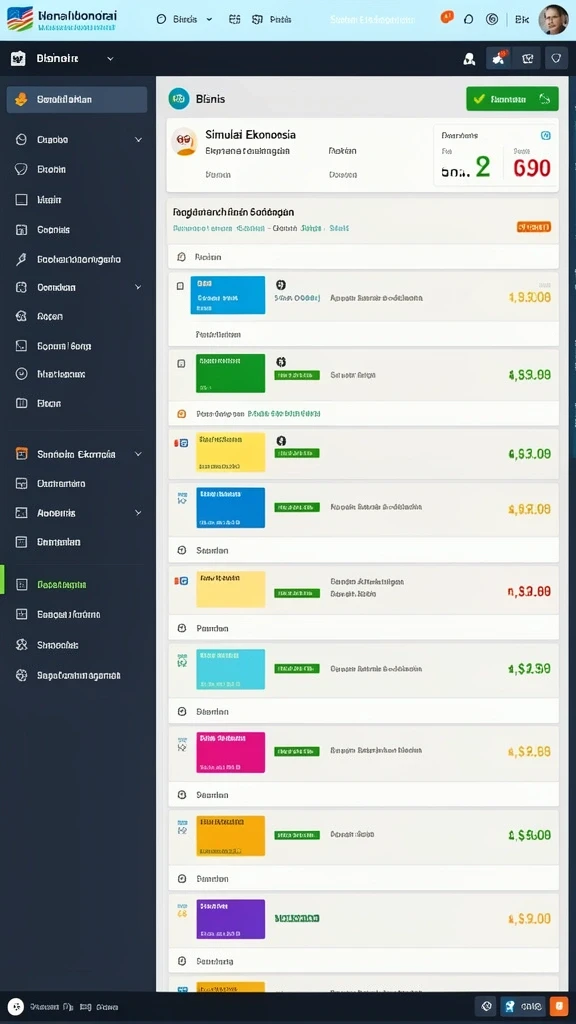Screen dimensions: 576x1024
Task: Open the highlighted first sidebar item with orange icon
Action: coord(76,100)
